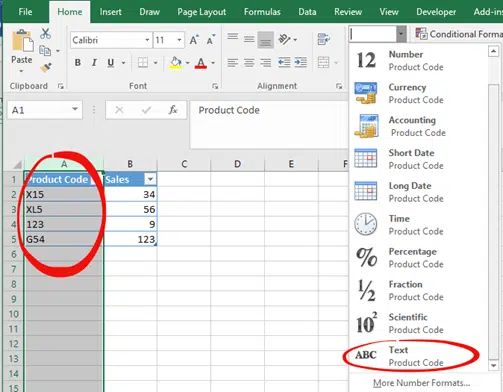This screenshot has width=503, height=392.
Task: Align text left
Action: 233,62
